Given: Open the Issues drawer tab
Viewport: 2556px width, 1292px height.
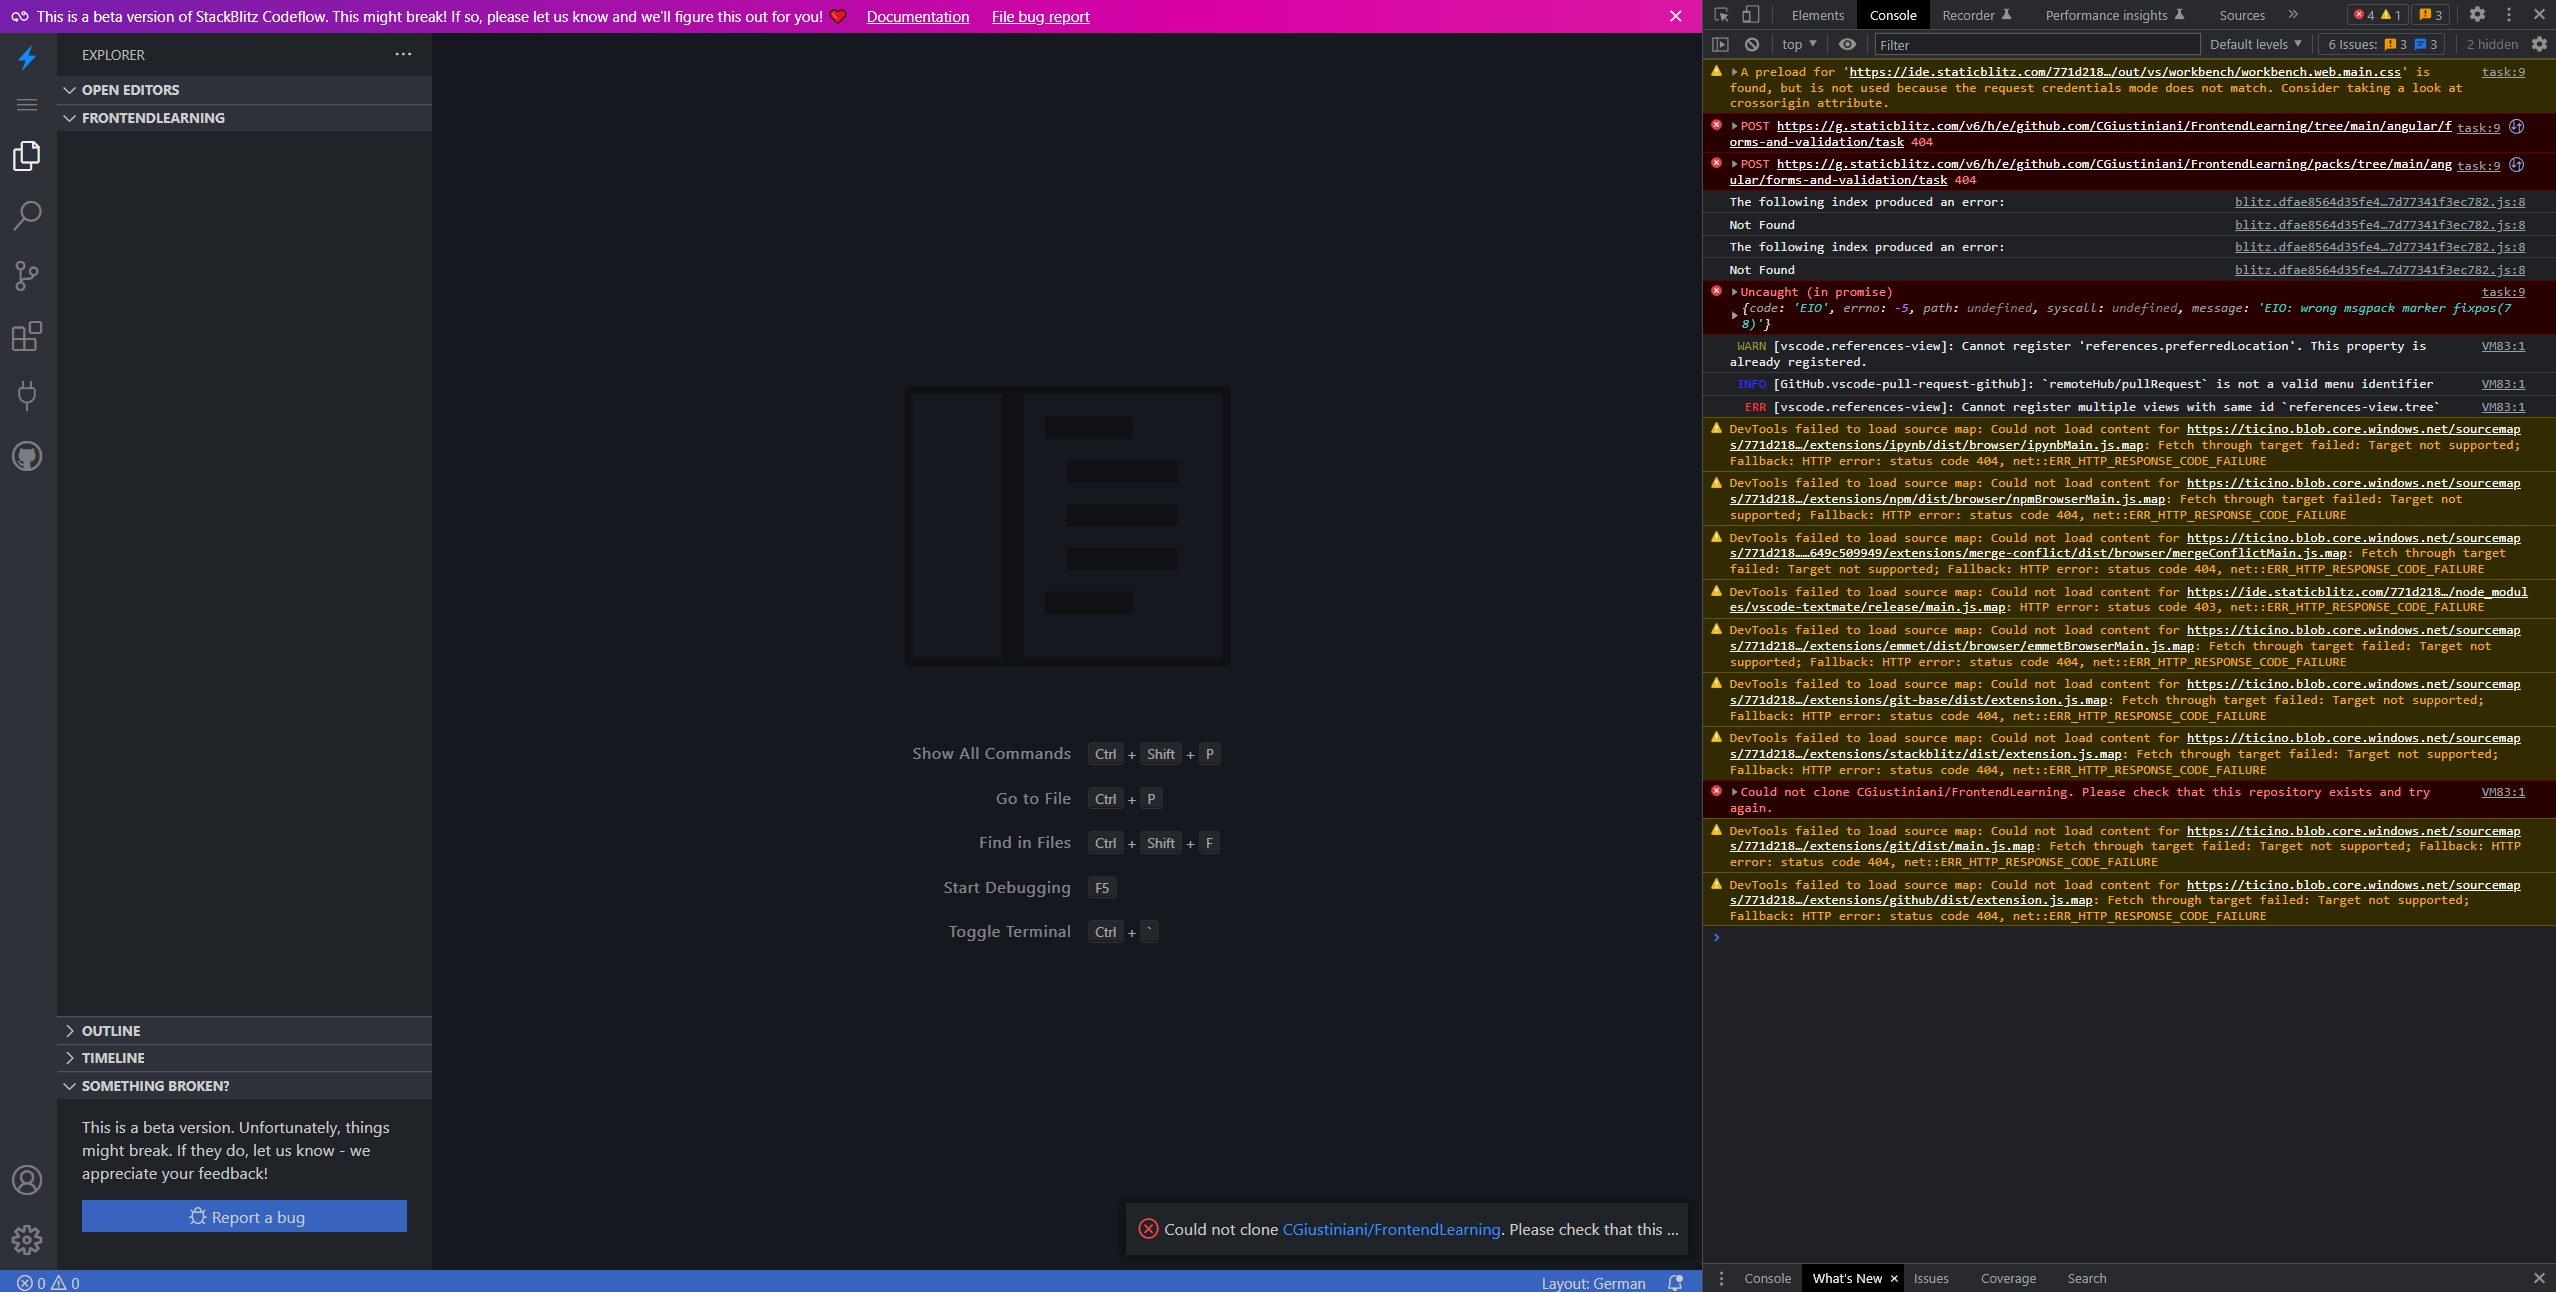Looking at the screenshot, I should [x=1931, y=1278].
